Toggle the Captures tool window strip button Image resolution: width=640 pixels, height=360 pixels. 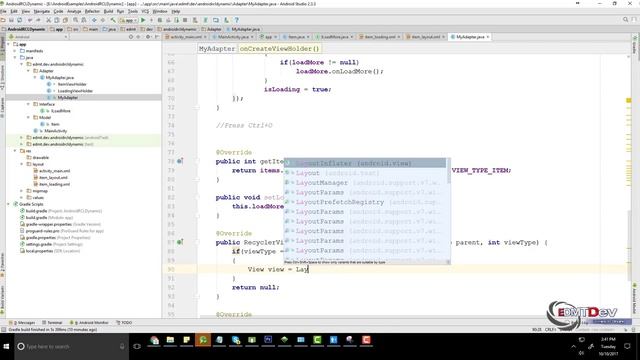tap(2, 107)
